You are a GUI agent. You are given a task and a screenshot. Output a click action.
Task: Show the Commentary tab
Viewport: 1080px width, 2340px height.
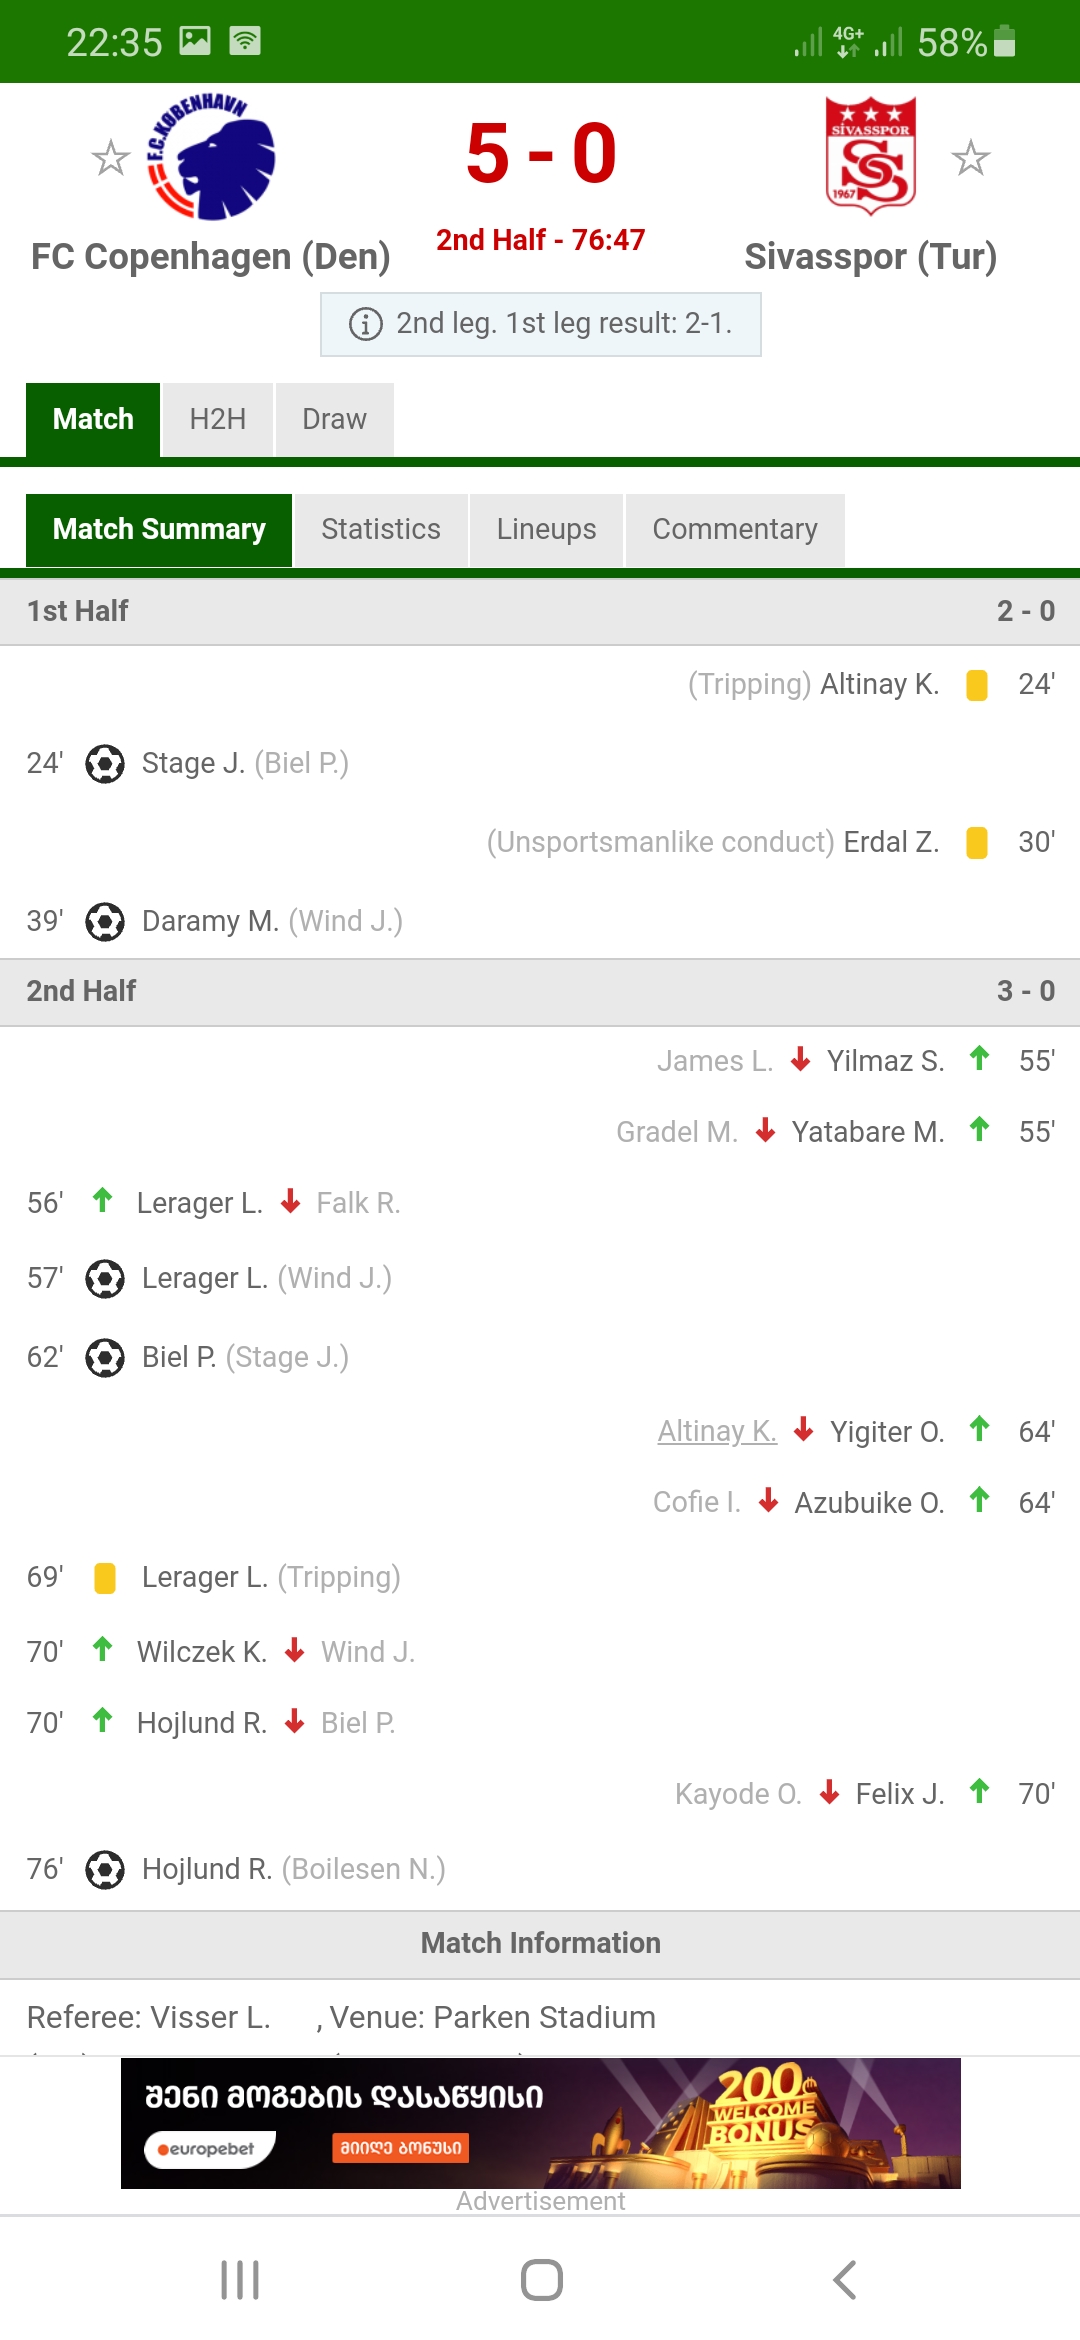pos(734,529)
